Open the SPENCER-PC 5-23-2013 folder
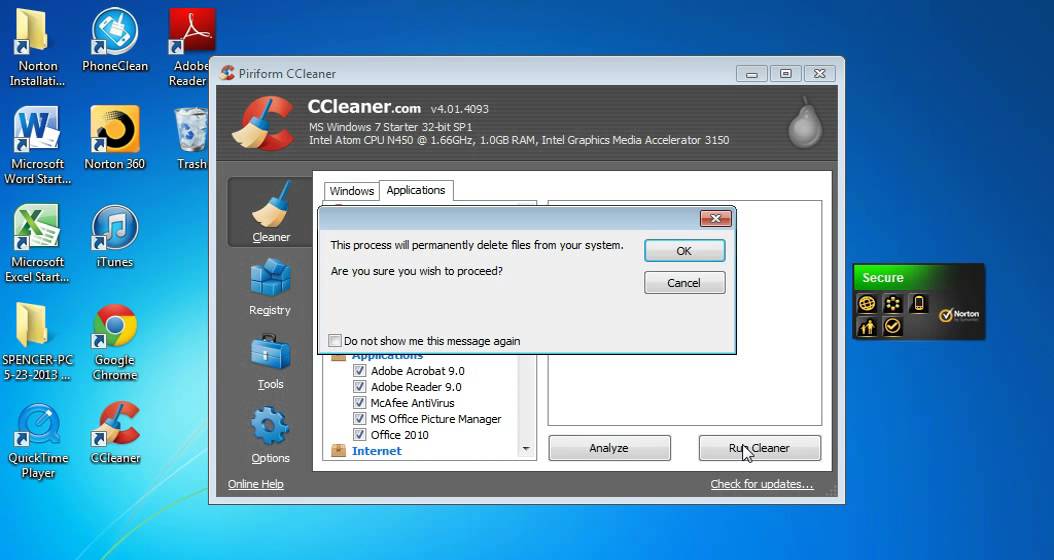The width and height of the screenshot is (1054, 560). tap(37, 342)
